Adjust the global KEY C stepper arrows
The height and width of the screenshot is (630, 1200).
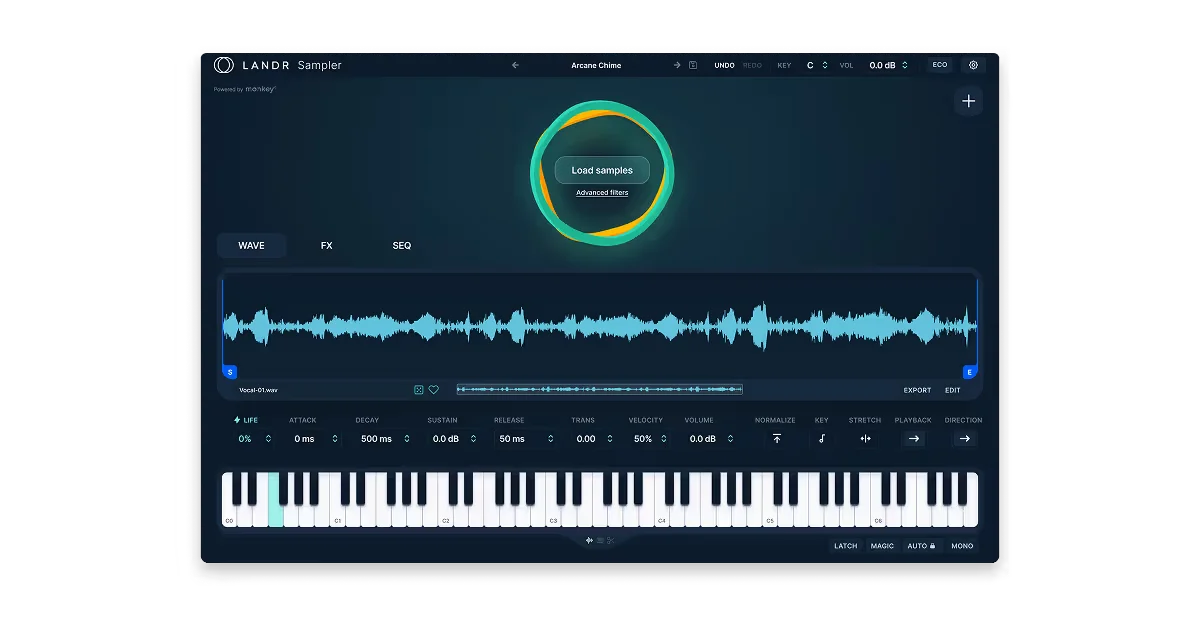(x=825, y=65)
